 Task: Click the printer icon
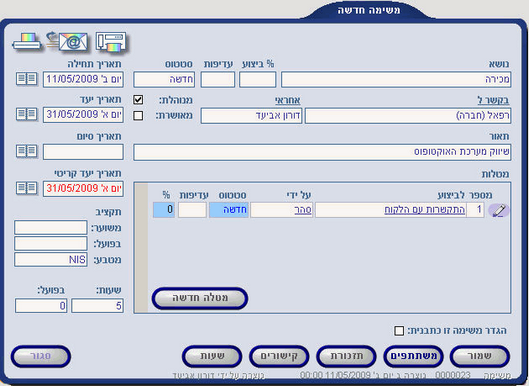27,42
